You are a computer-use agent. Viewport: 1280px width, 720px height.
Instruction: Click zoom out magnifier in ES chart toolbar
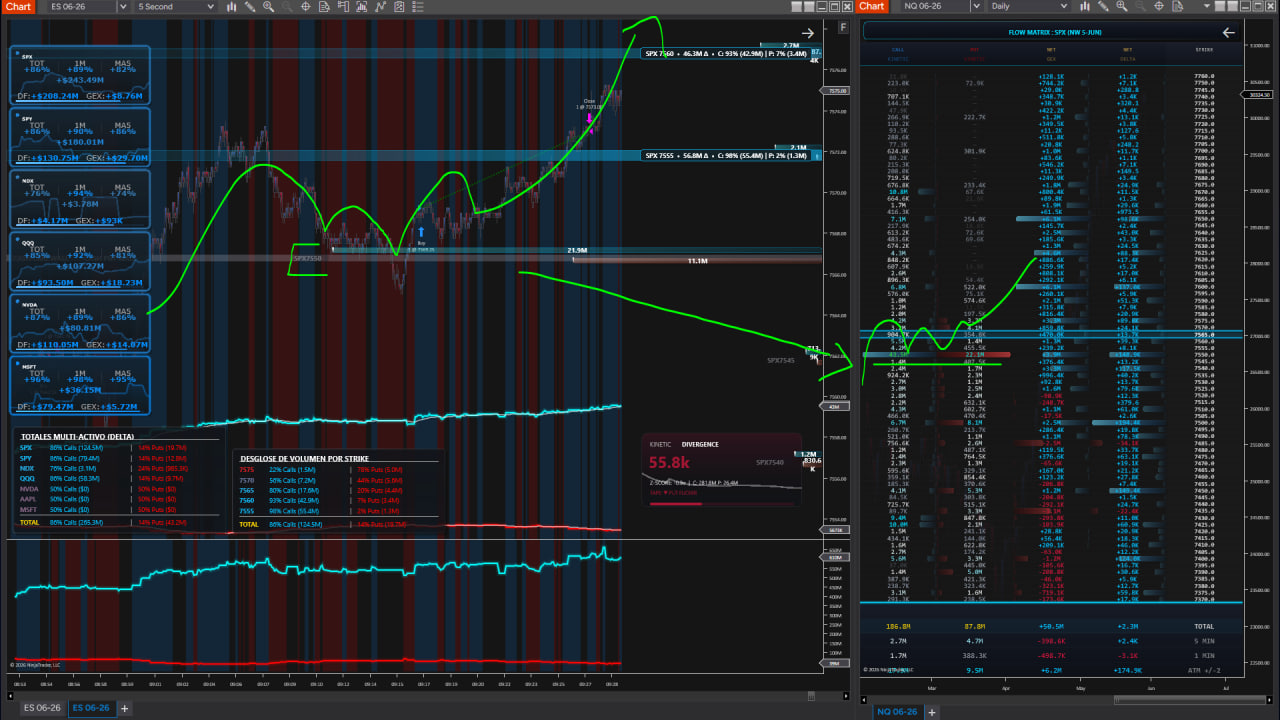click(x=286, y=7)
